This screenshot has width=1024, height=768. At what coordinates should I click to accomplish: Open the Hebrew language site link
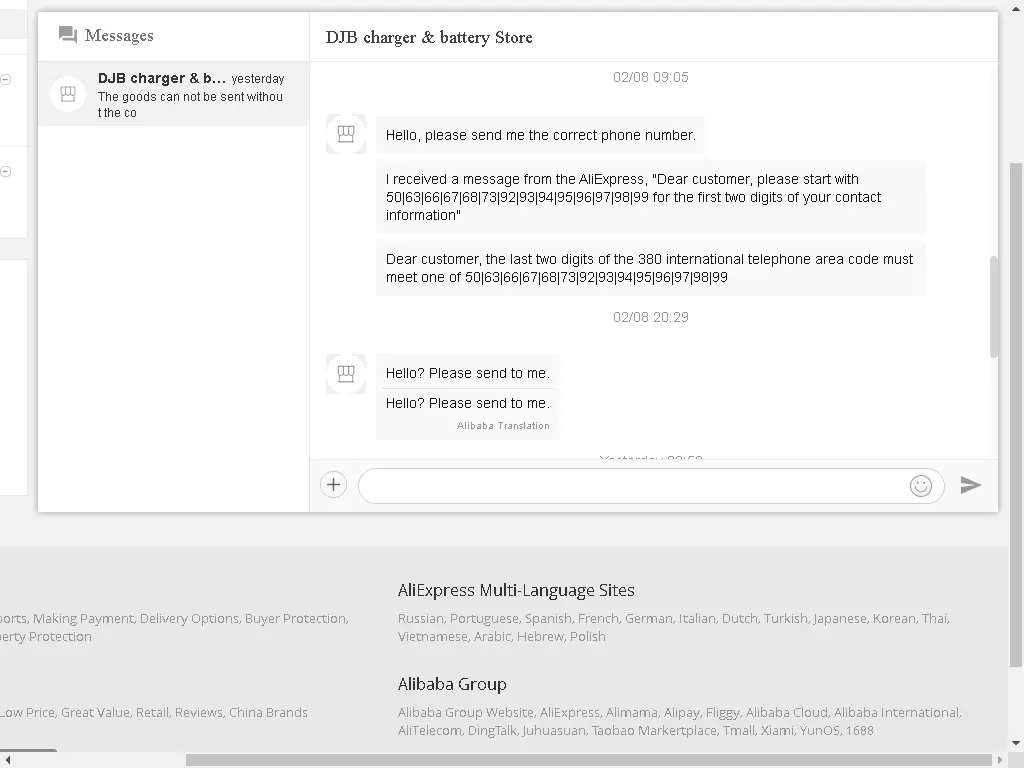pos(539,637)
